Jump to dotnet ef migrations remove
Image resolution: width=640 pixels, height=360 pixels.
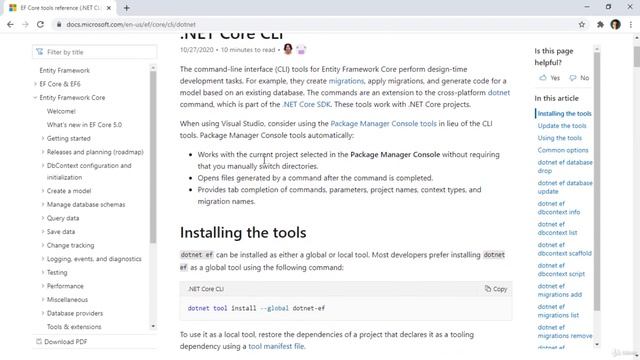click(x=564, y=331)
